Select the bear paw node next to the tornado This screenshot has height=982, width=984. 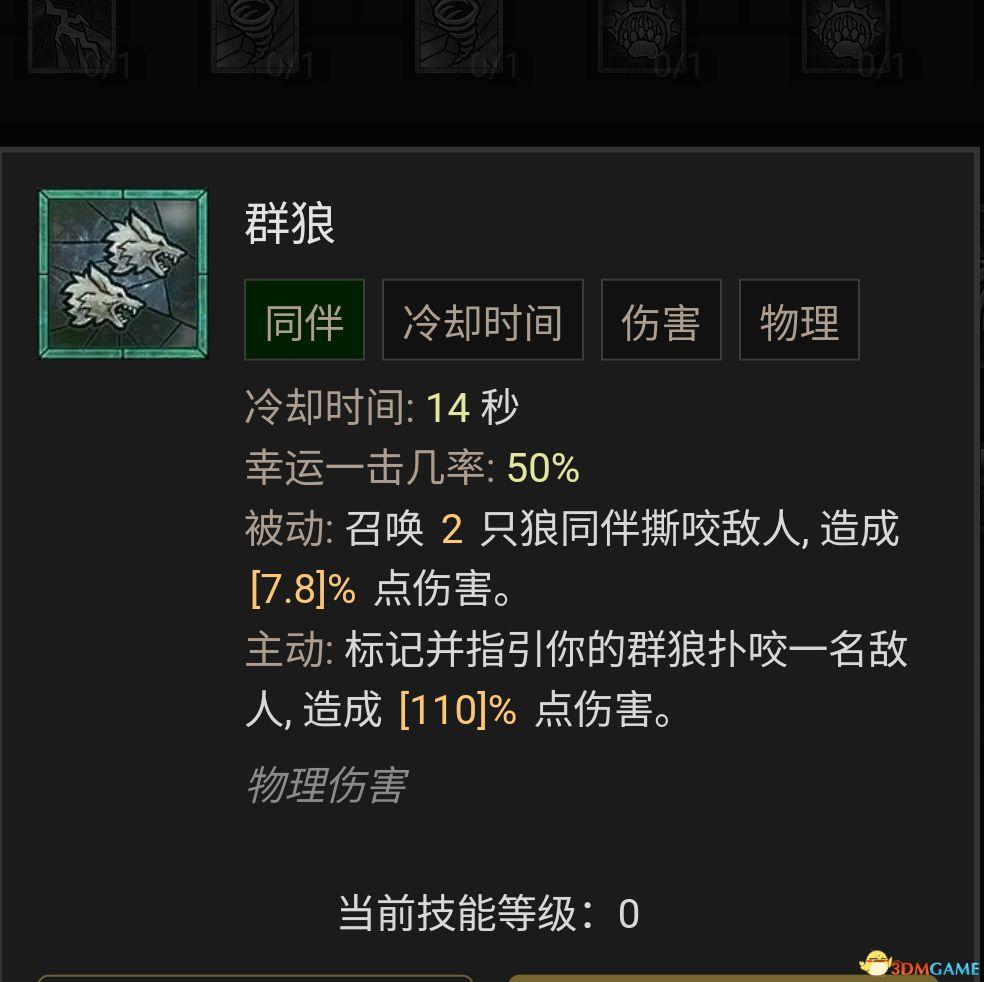click(x=643, y=35)
